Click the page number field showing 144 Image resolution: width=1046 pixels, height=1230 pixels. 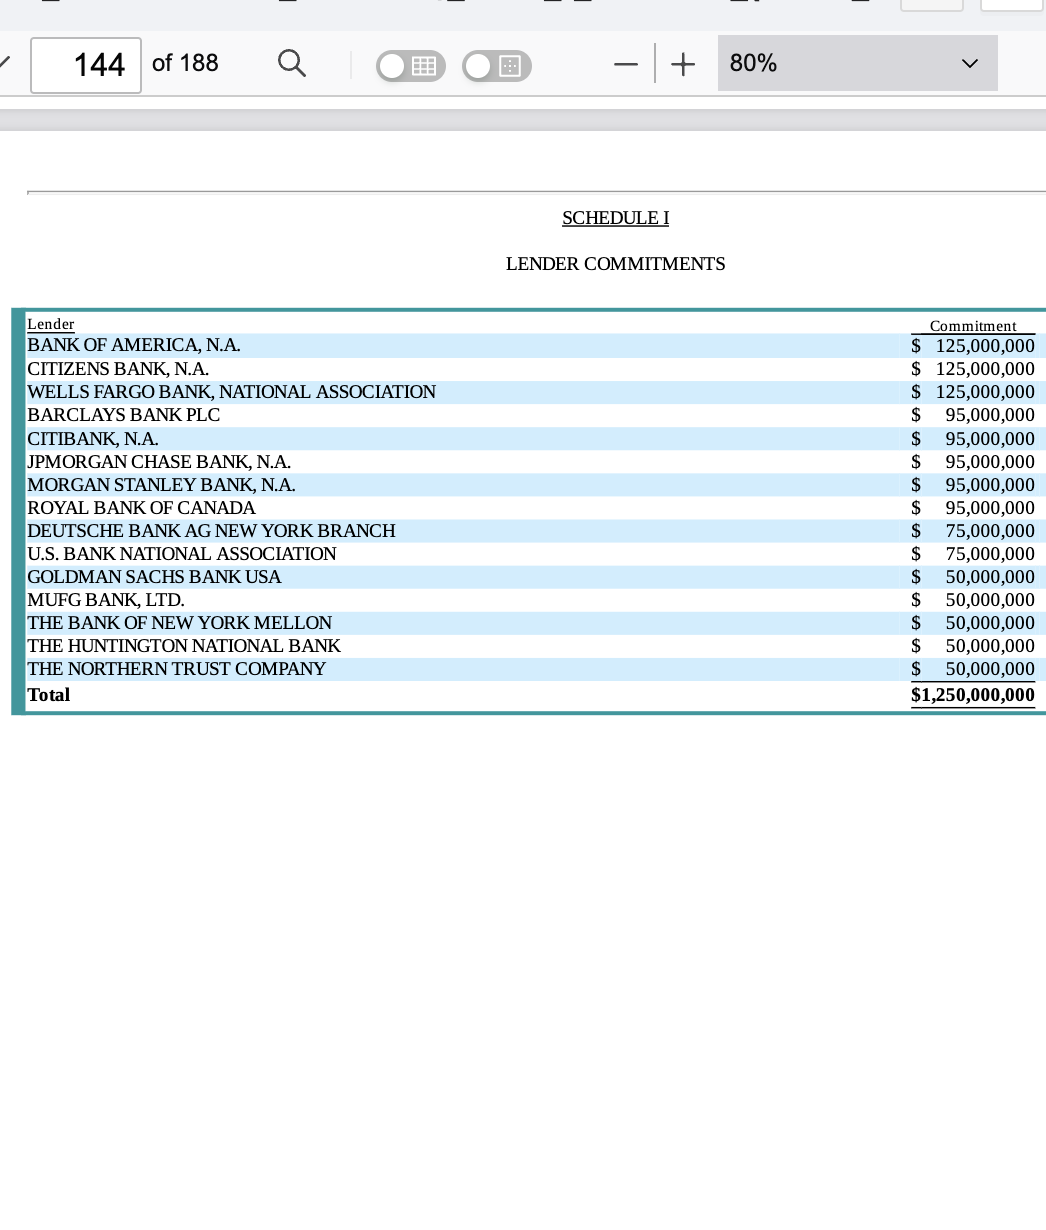[86, 65]
